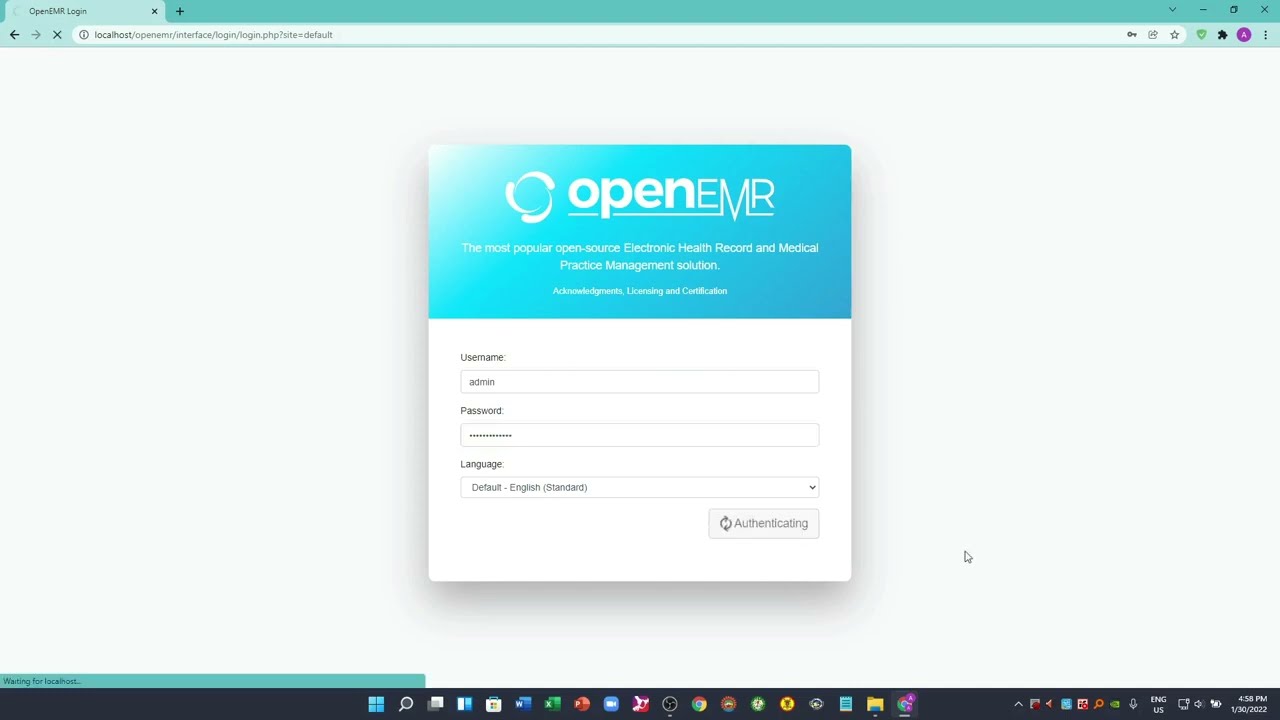Focus the Password input field
This screenshot has height=720, width=1280.
pos(640,435)
